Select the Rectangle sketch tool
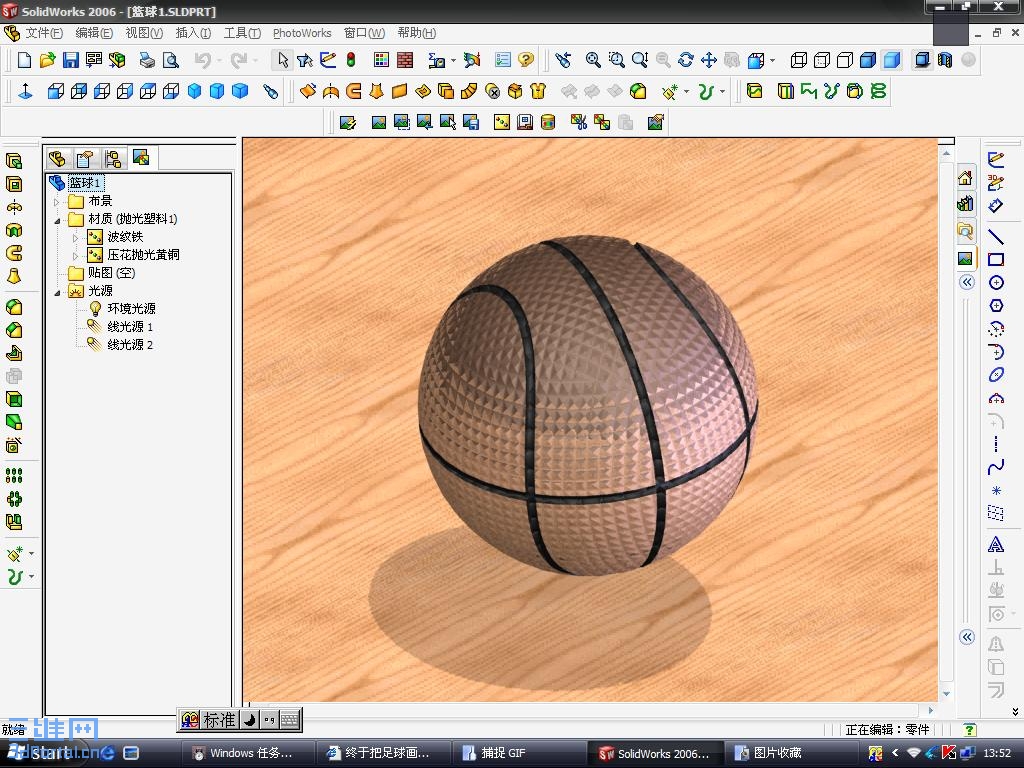Viewport: 1024px width, 768px height. pyautogui.click(x=995, y=260)
